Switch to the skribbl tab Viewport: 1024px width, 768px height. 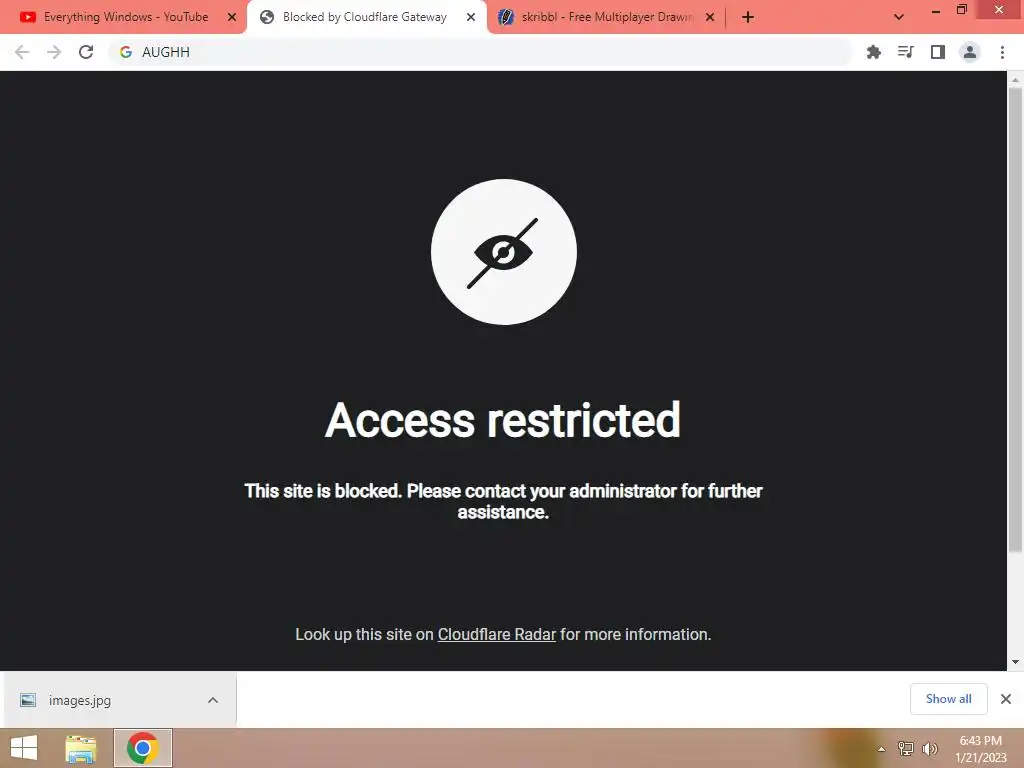click(606, 17)
